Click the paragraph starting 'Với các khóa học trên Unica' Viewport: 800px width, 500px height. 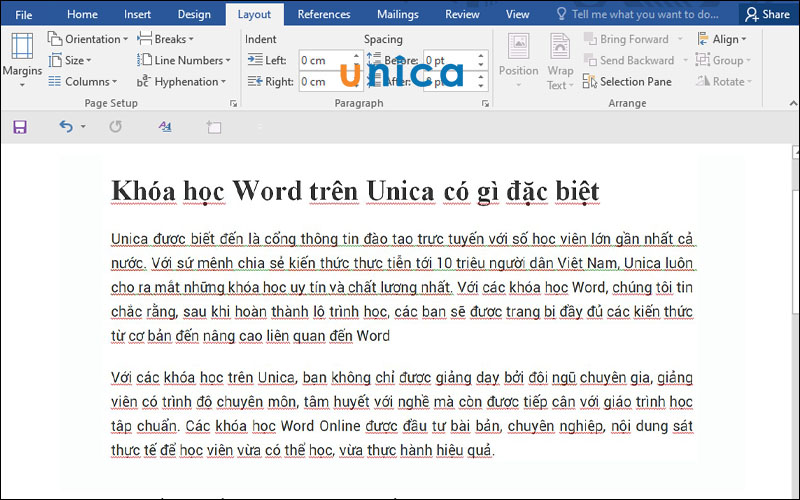pos(403,414)
